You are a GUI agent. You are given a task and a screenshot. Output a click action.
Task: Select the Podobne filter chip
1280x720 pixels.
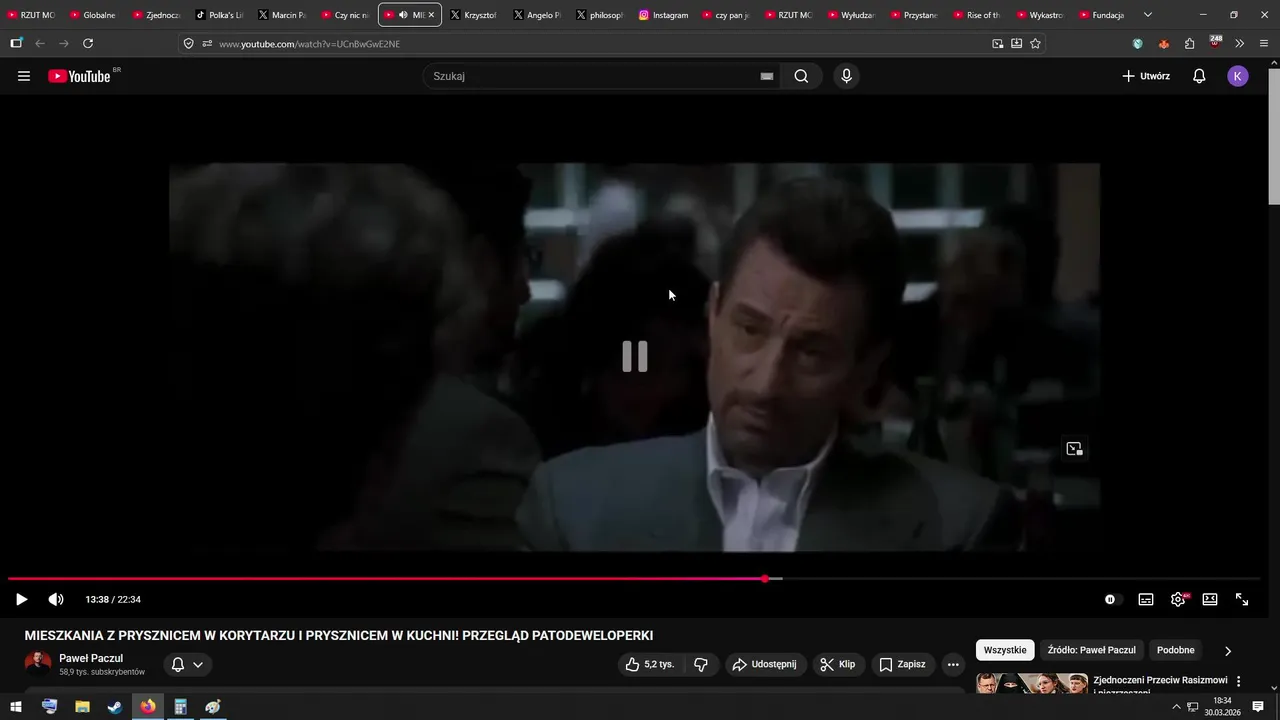coord(1176,650)
